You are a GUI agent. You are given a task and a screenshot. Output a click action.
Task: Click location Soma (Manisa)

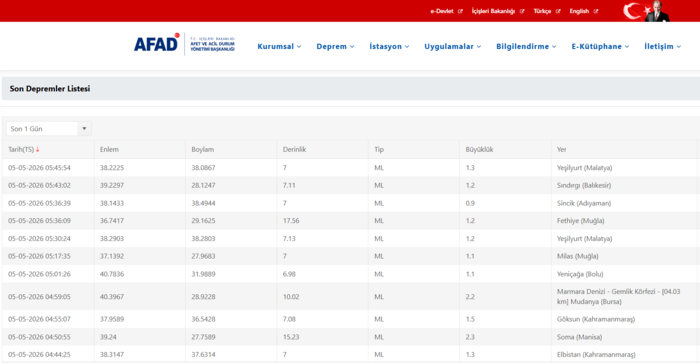point(579,337)
